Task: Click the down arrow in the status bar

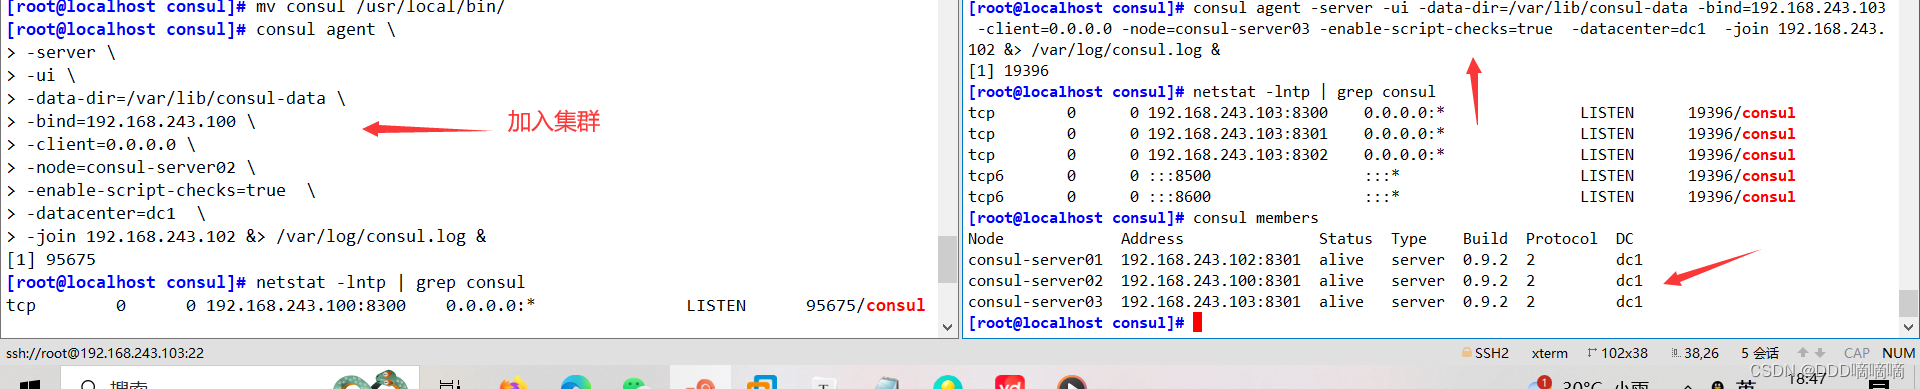Action: pyautogui.click(x=1820, y=353)
